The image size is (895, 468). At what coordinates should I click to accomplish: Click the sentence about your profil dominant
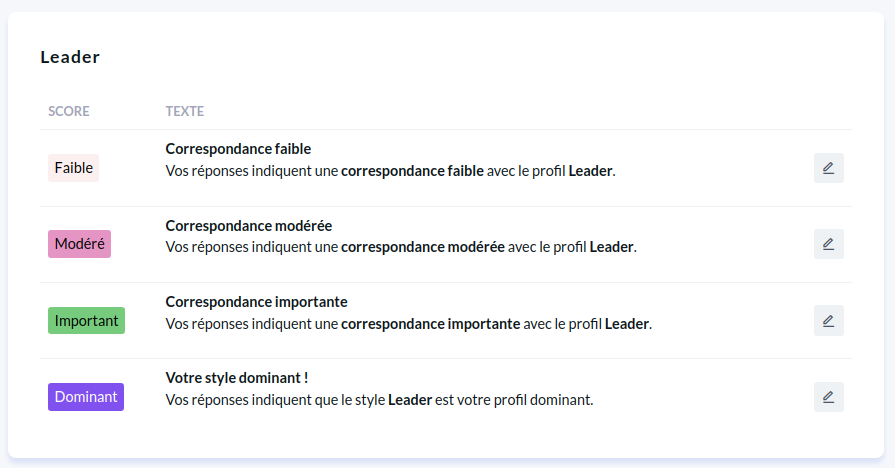coord(379,400)
